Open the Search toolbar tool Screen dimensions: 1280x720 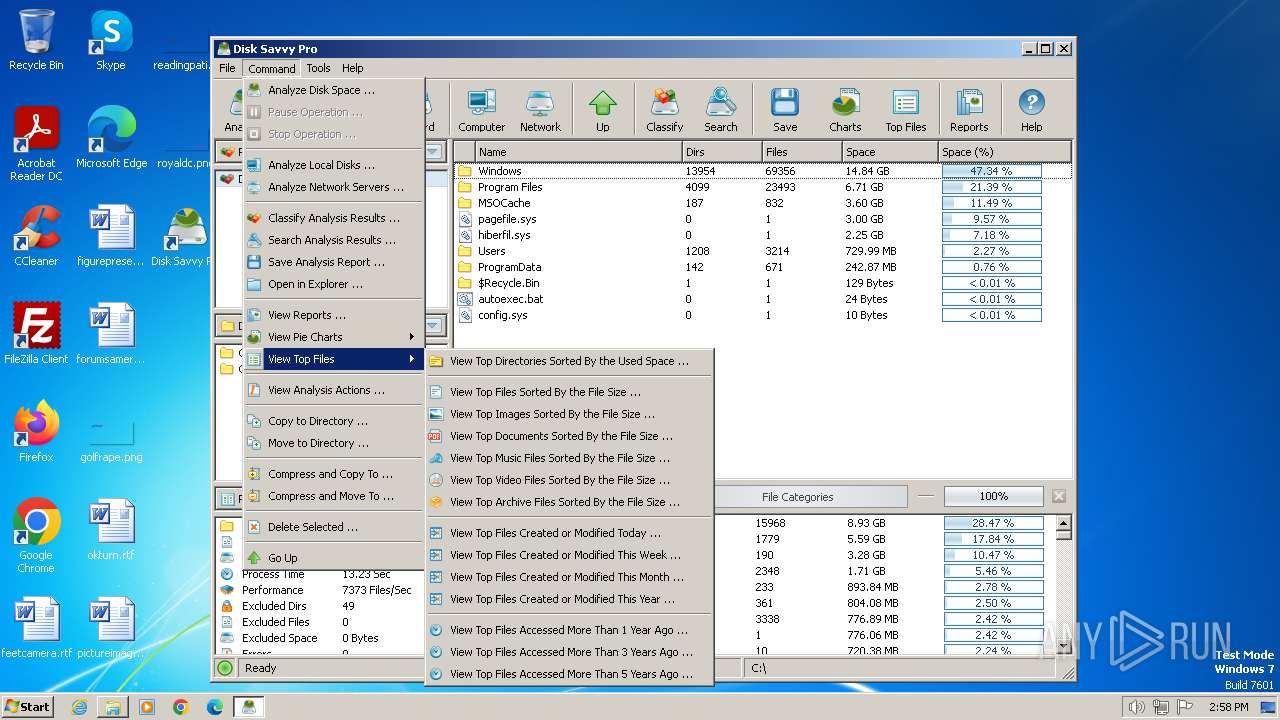[720, 110]
